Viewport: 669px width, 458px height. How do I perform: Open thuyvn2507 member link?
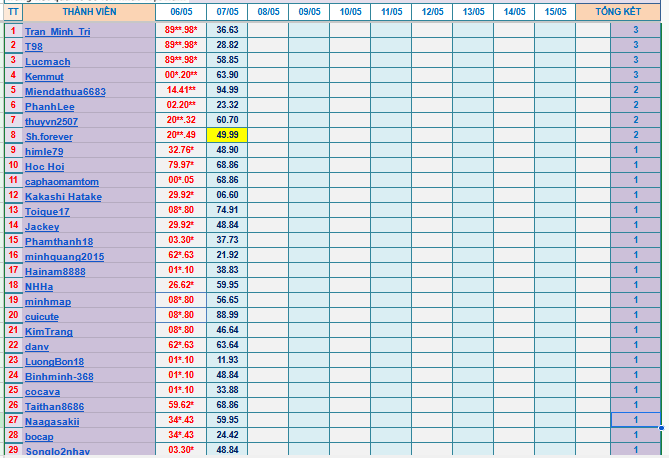click(51, 122)
